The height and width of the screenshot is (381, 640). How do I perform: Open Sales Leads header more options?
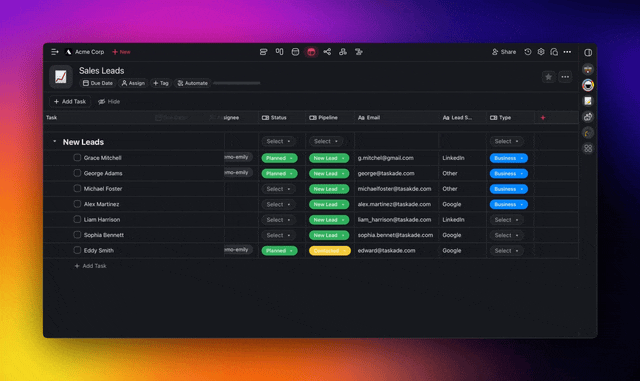click(565, 77)
